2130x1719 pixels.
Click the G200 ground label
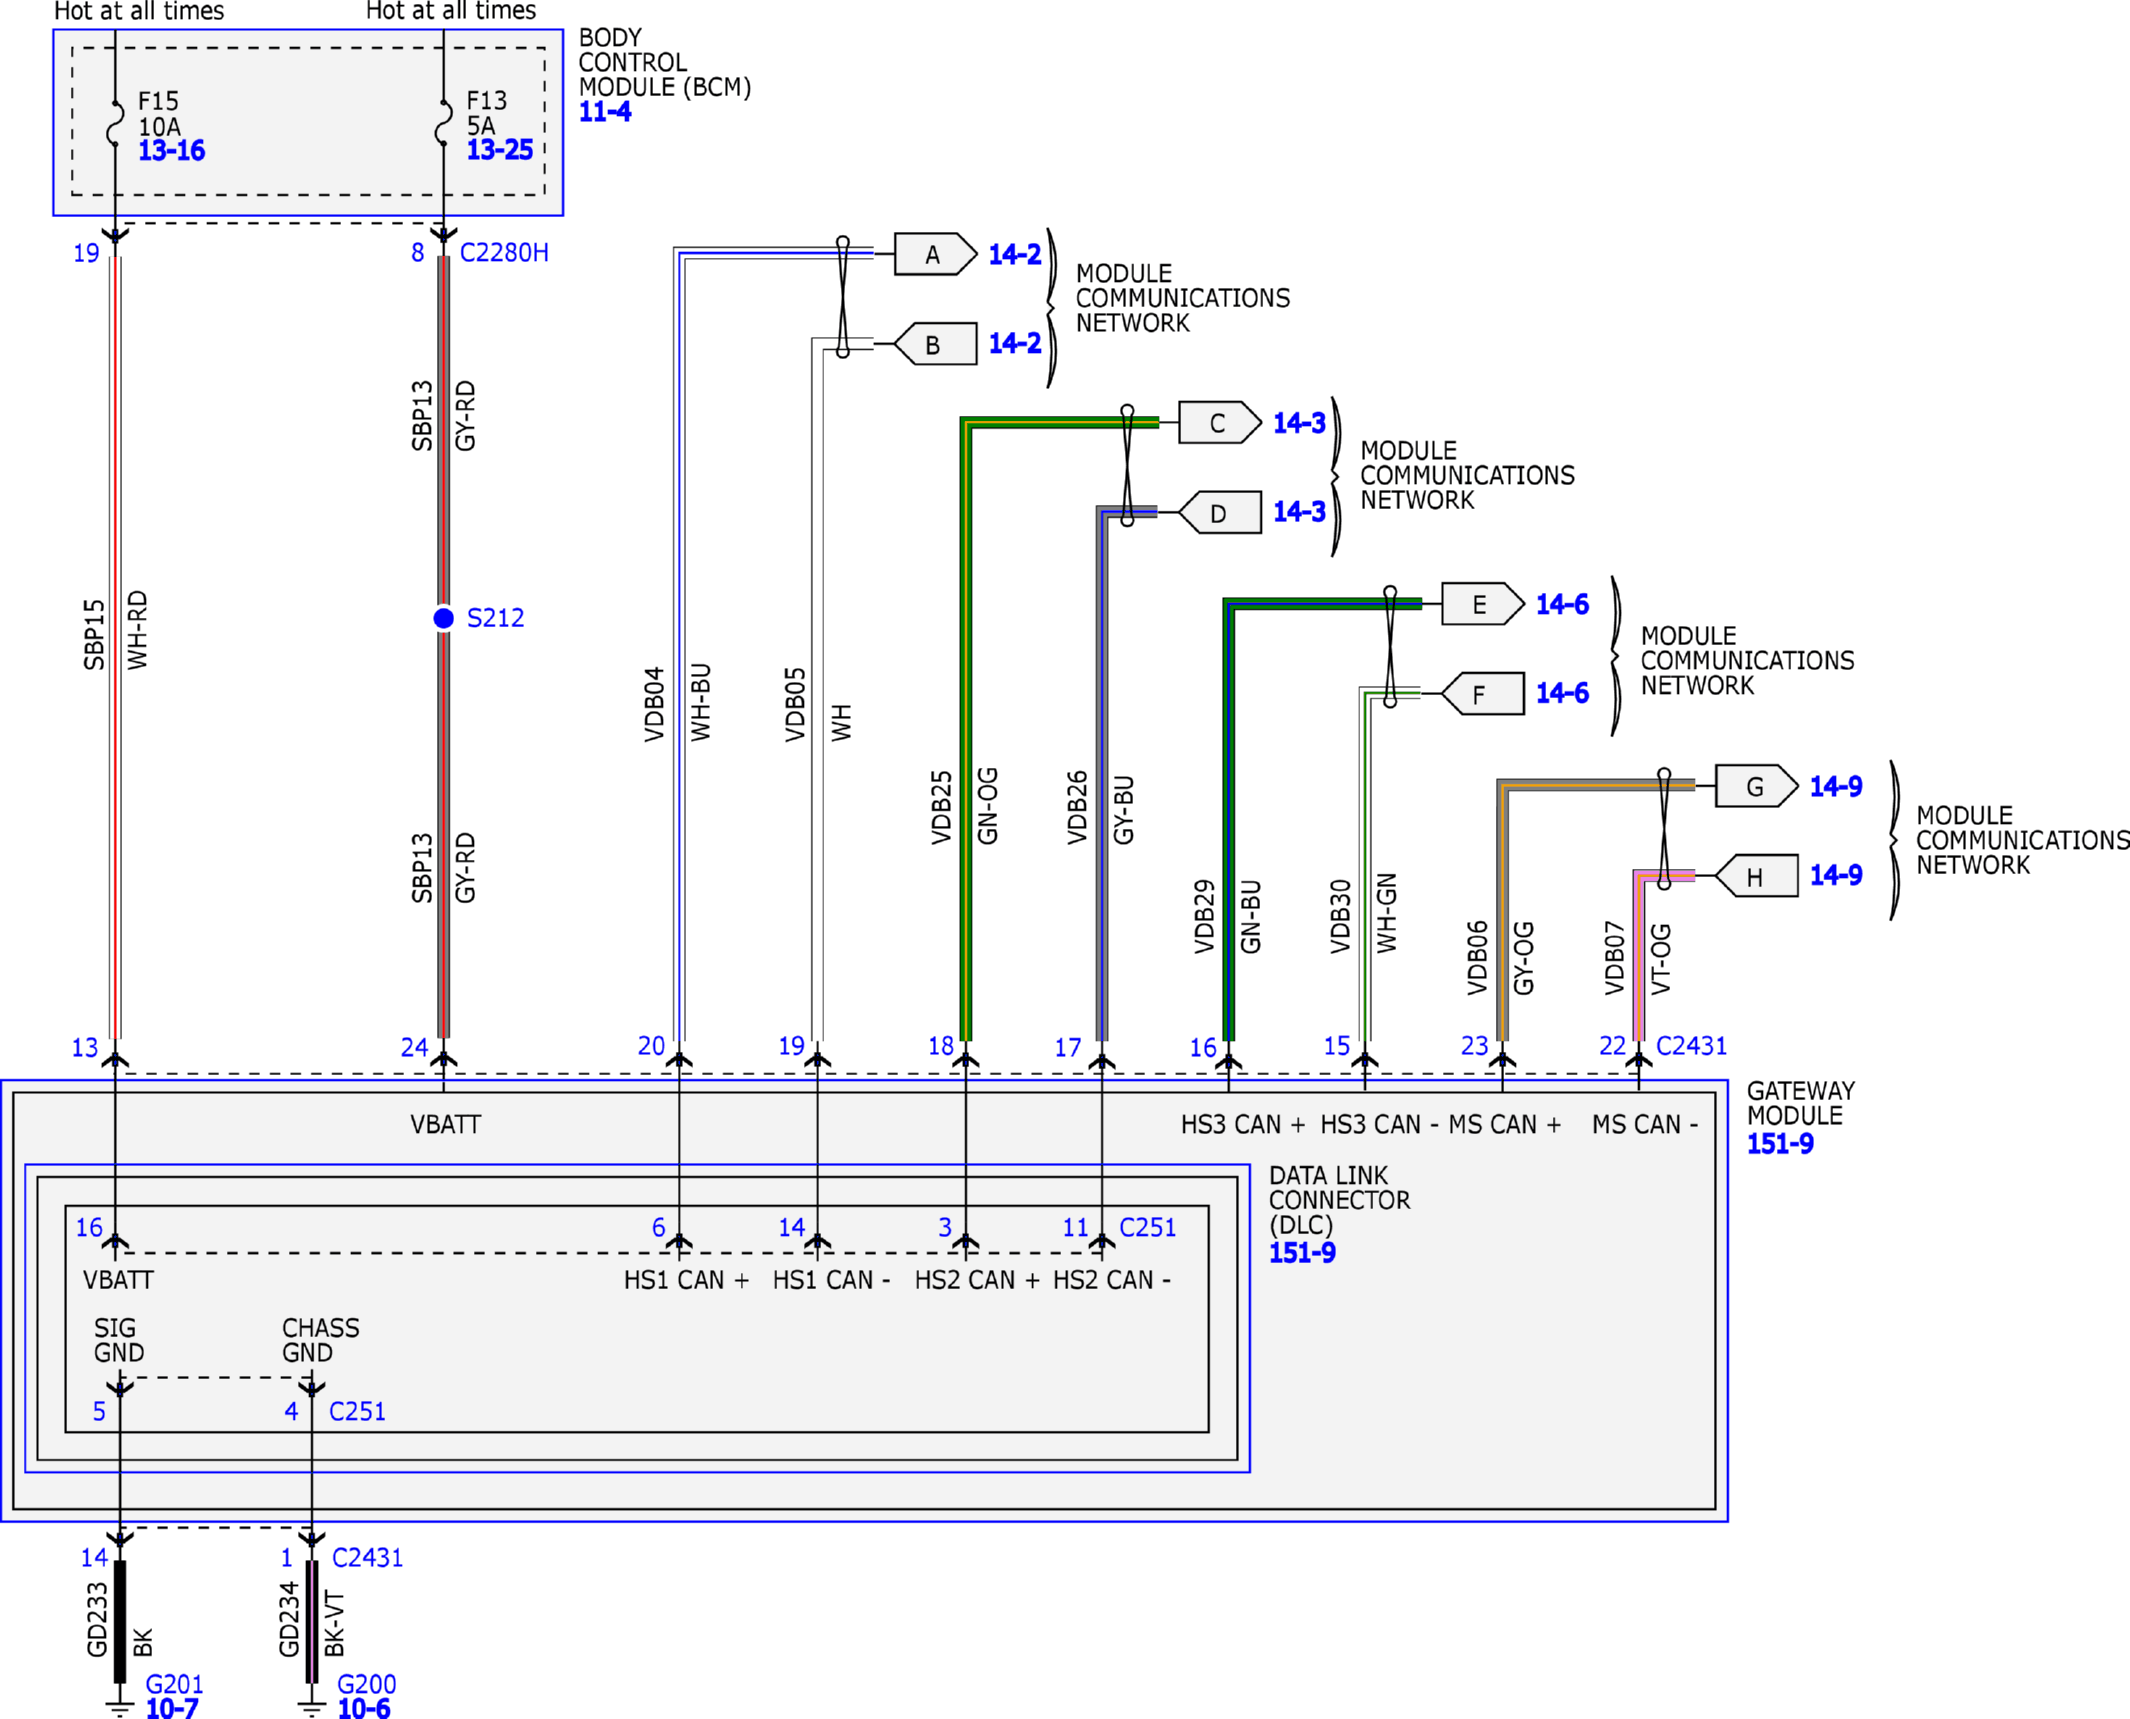(x=367, y=1684)
